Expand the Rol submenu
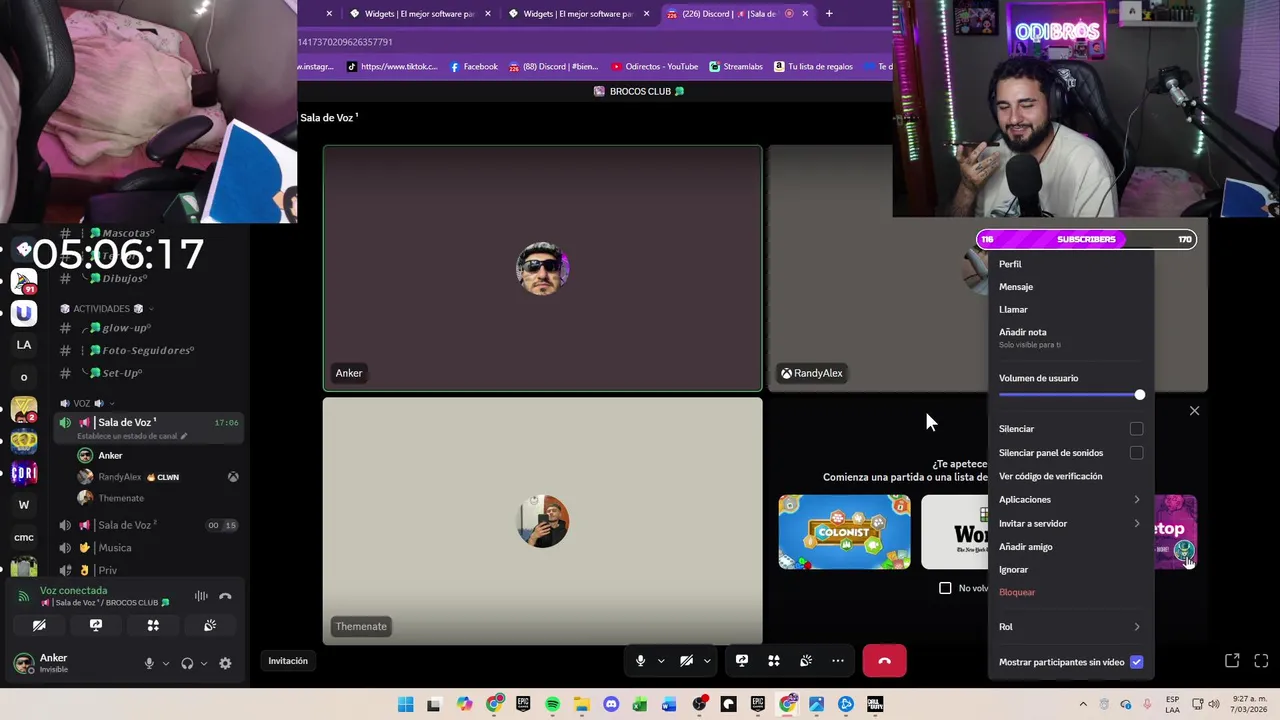 click(1070, 627)
